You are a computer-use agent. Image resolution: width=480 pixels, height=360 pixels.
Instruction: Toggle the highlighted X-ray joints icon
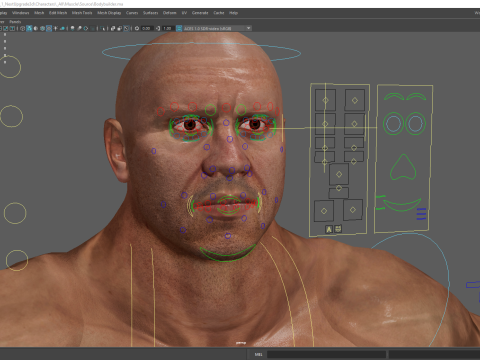[x=126, y=28]
